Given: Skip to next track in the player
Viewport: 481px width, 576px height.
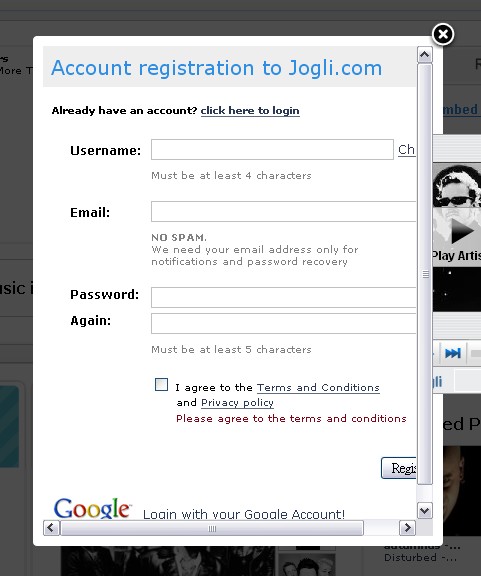Looking at the screenshot, I should point(453,353).
